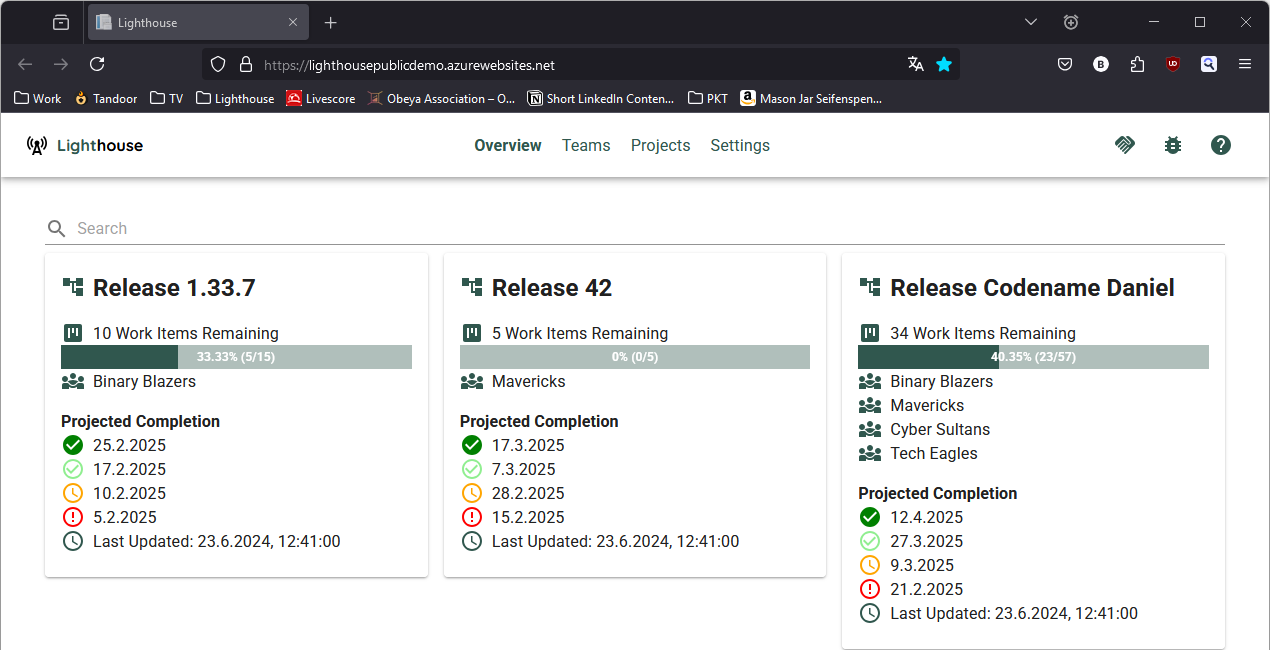Screen dimensions: 1270x650
Task: Open the PKT bookmarks folder
Action: pyautogui.click(x=708, y=98)
